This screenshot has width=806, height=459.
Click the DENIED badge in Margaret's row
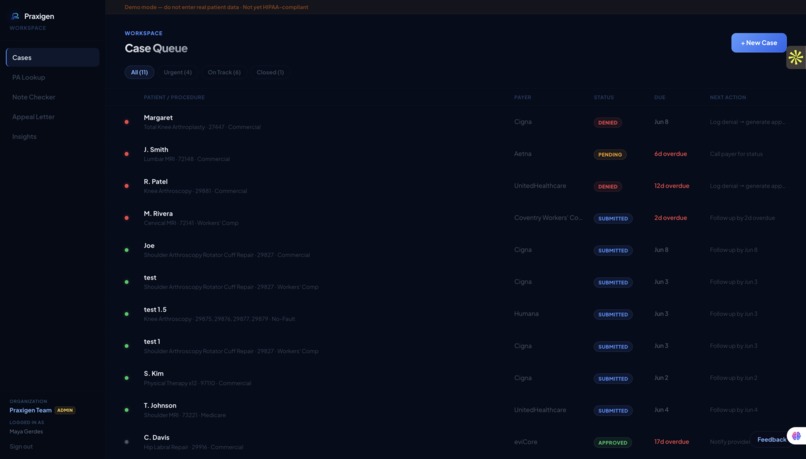pyautogui.click(x=608, y=123)
